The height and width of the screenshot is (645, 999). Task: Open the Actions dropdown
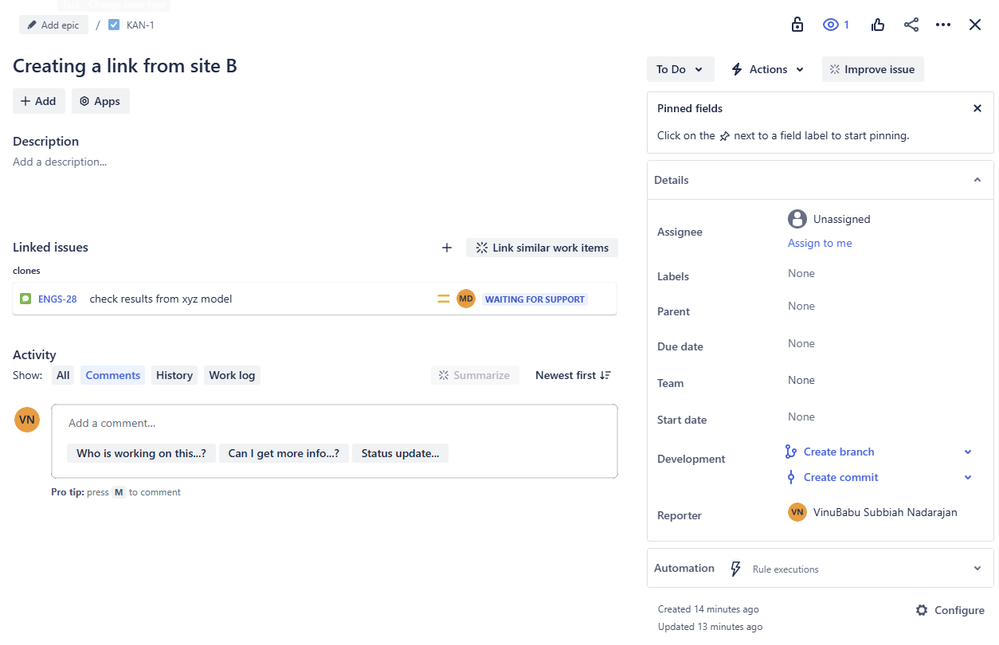point(768,69)
